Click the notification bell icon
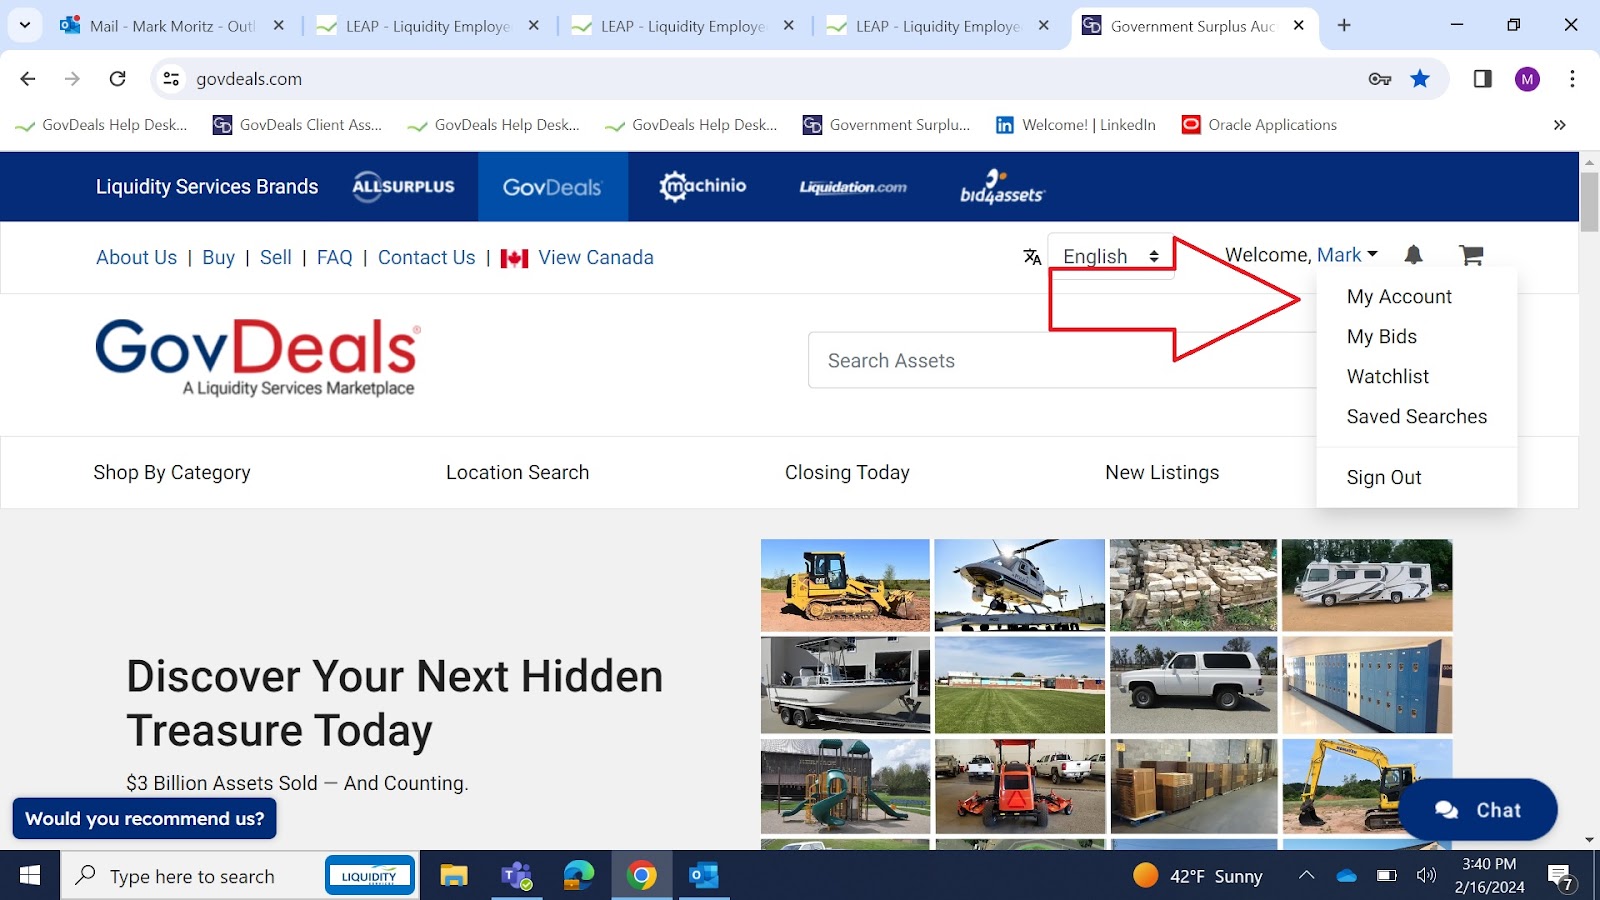 (x=1413, y=255)
